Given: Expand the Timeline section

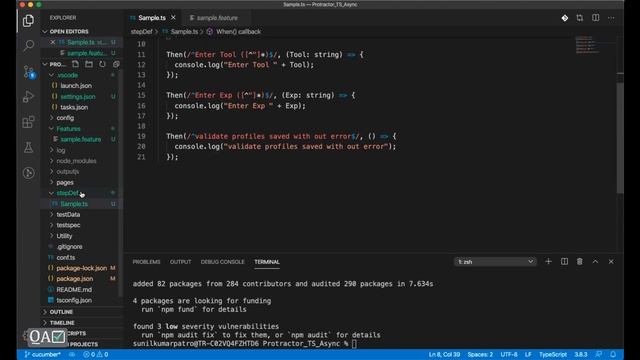Looking at the screenshot, I should click(62, 322).
